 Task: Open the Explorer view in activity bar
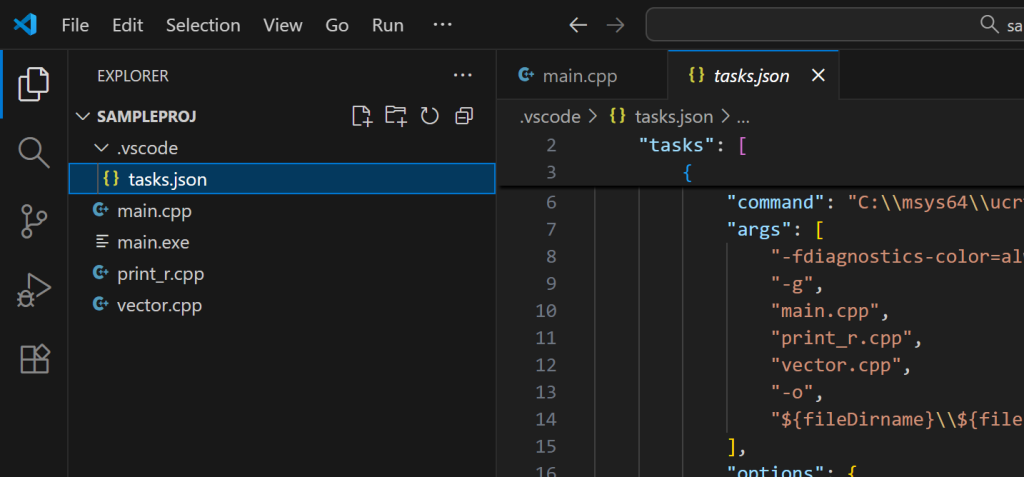pos(34,84)
